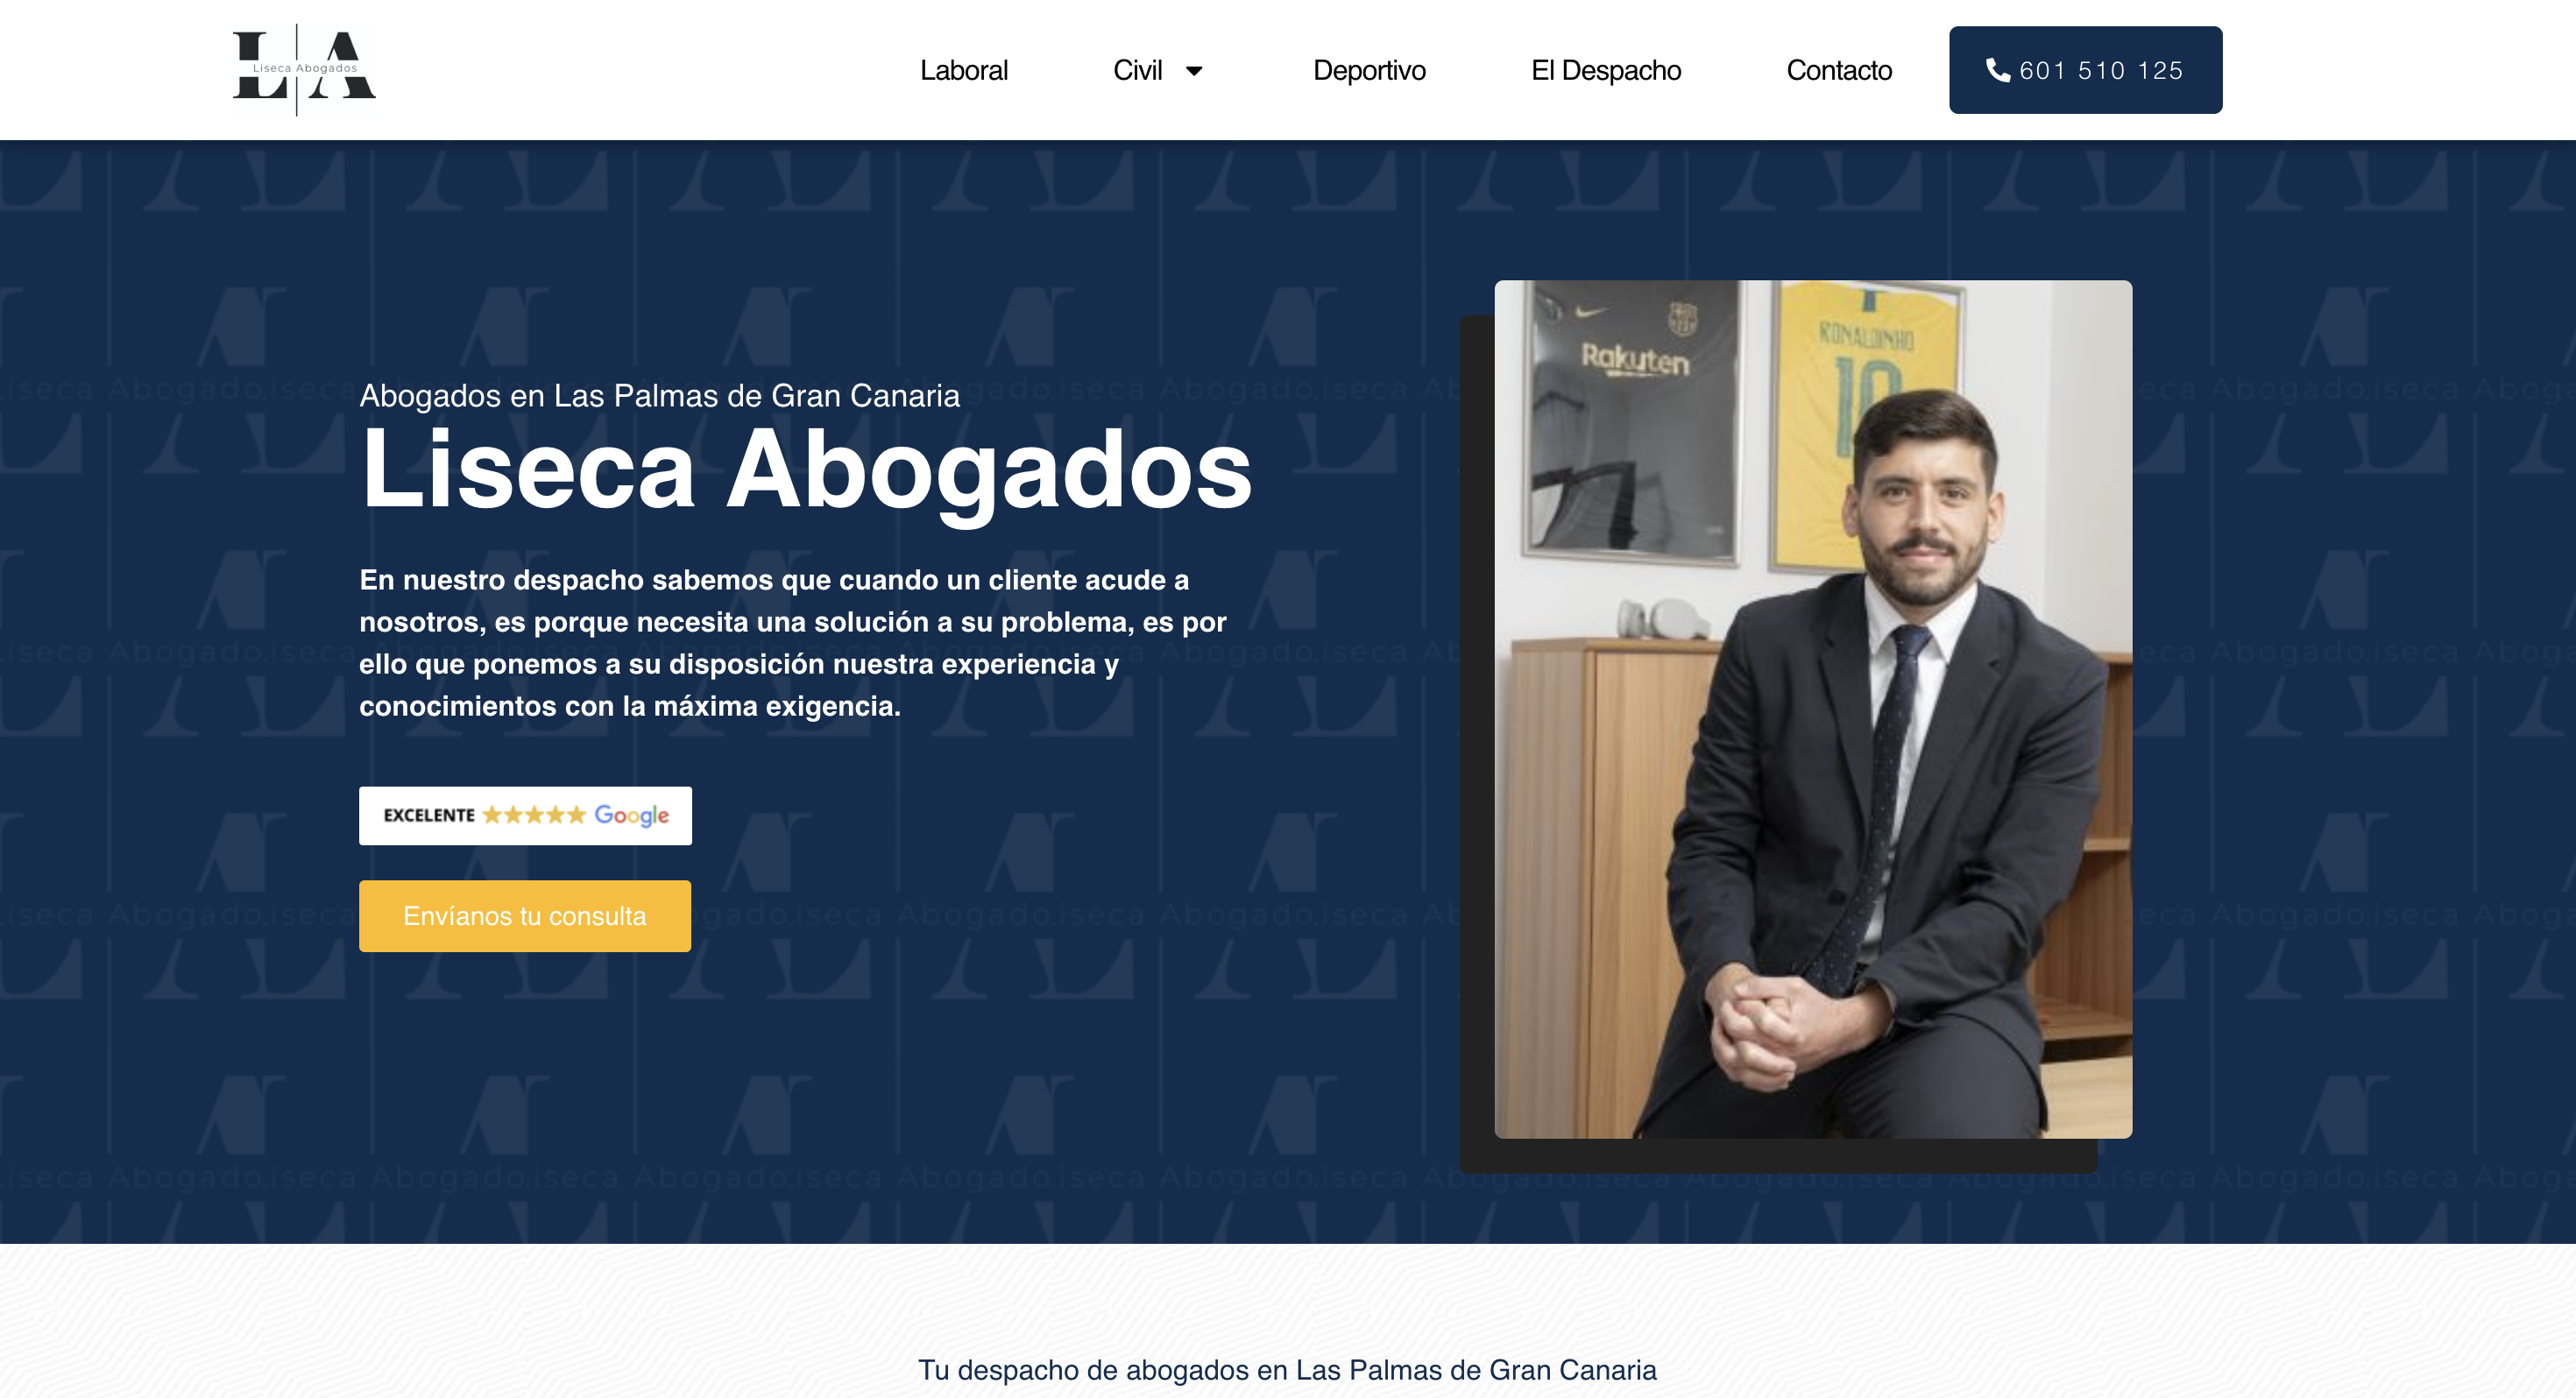Expand the Civil menu dropdown arrow
2576x1398 pixels.
pos(1194,71)
